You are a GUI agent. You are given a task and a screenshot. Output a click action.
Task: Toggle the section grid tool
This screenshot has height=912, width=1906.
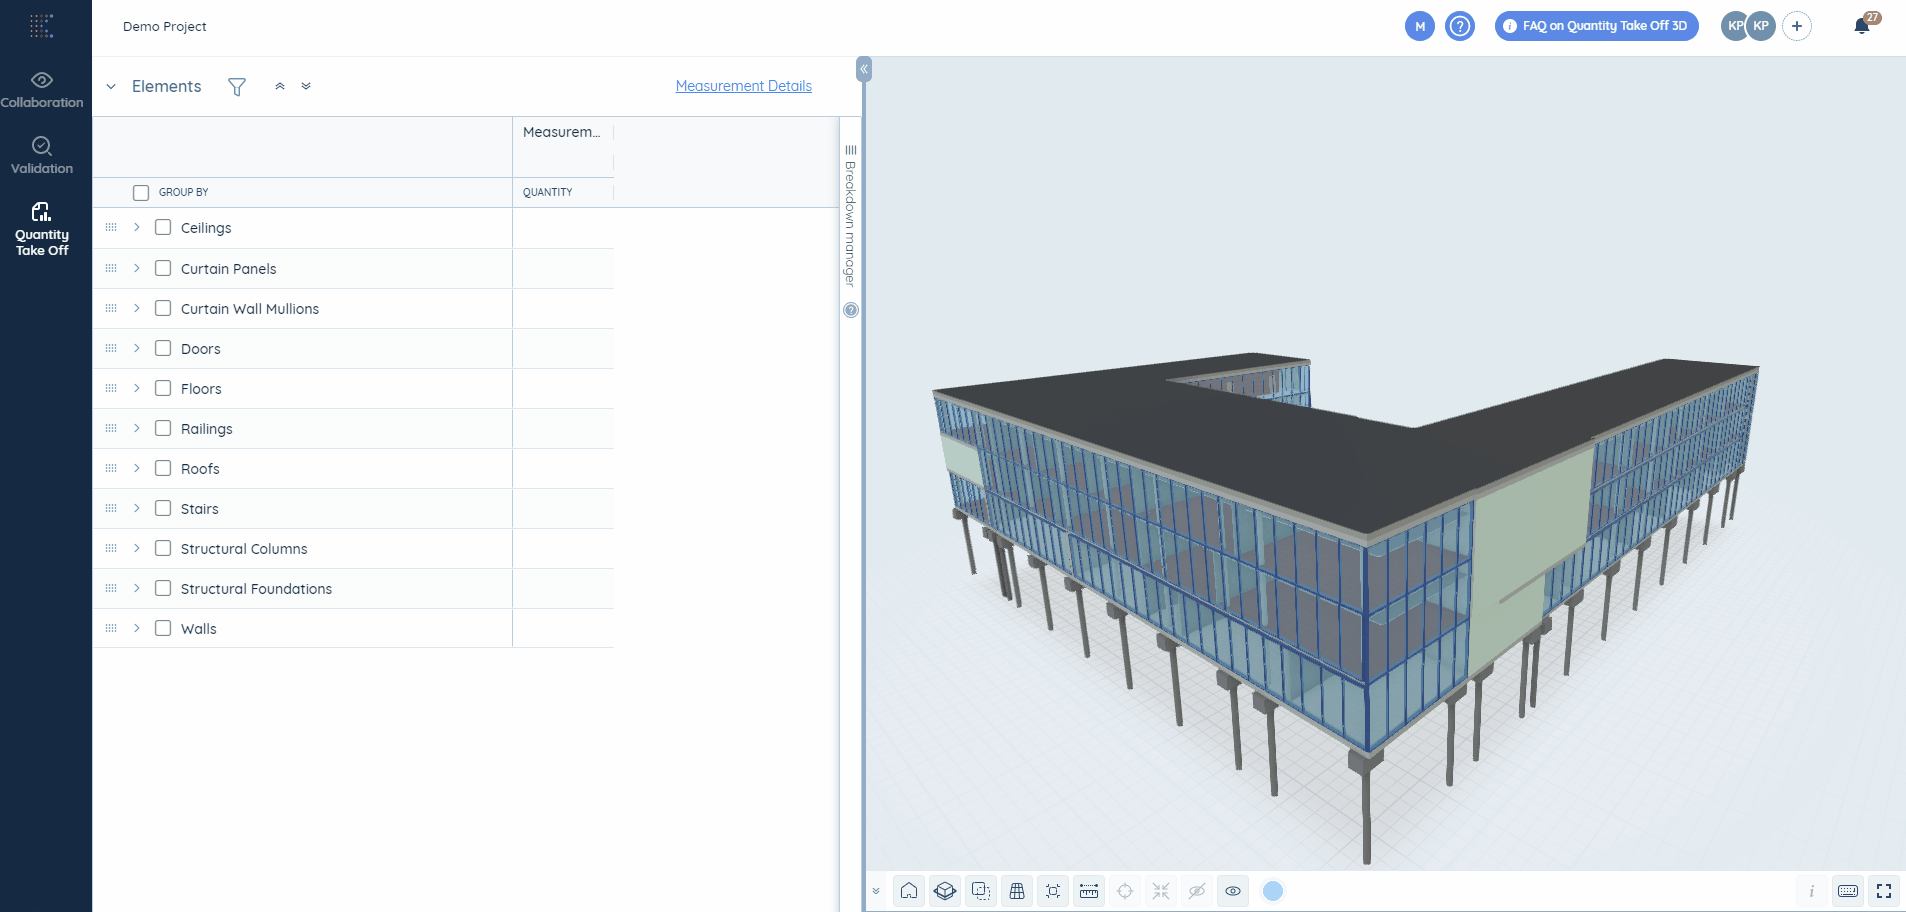click(x=1017, y=891)
